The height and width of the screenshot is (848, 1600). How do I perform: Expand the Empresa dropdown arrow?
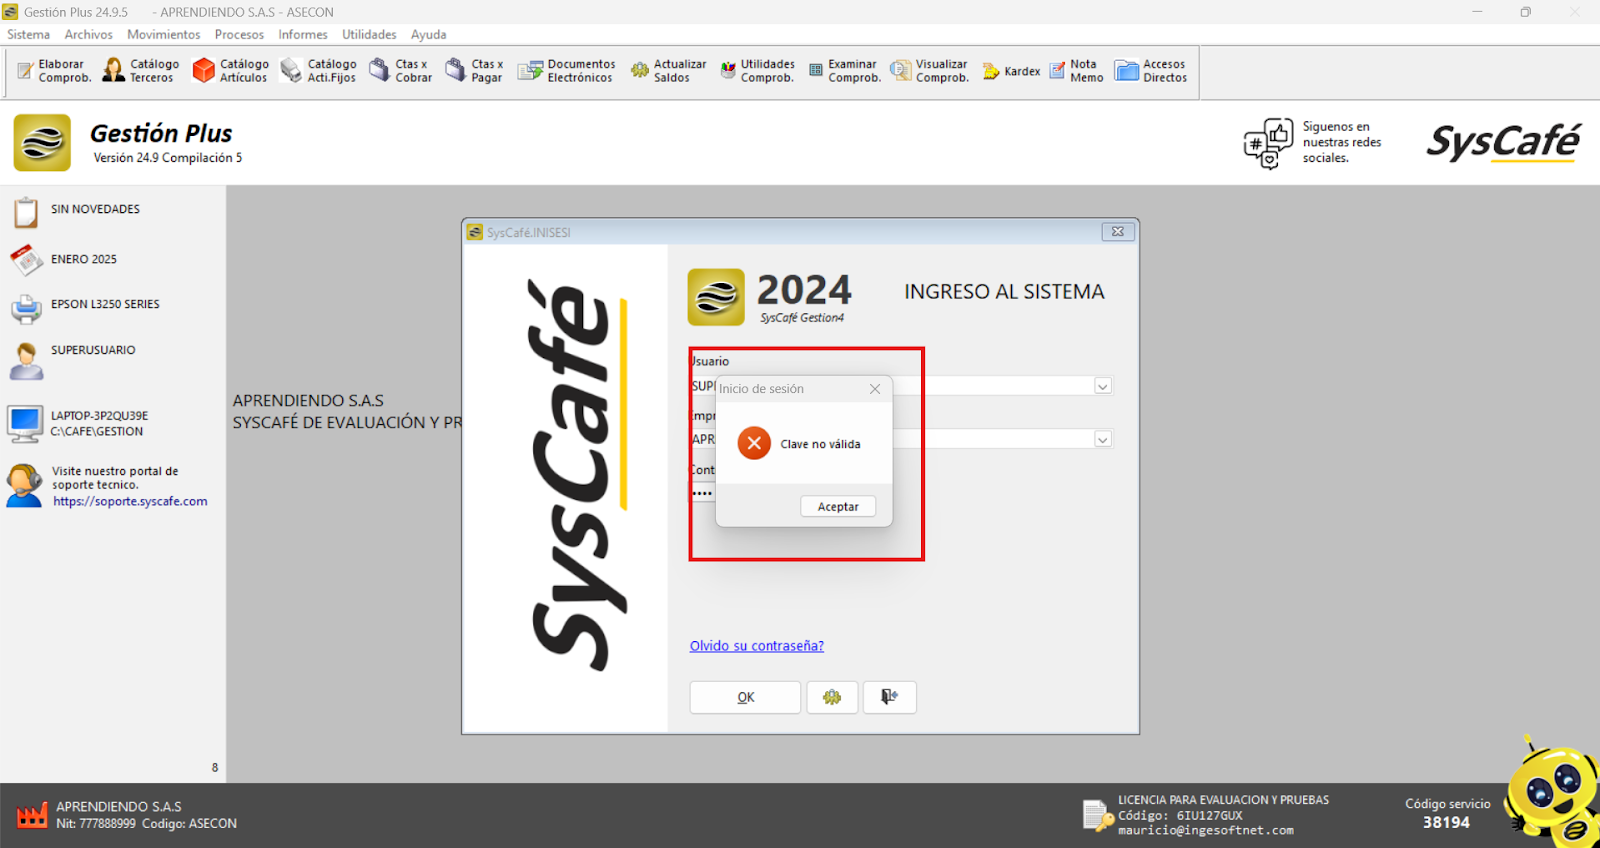1102,439
